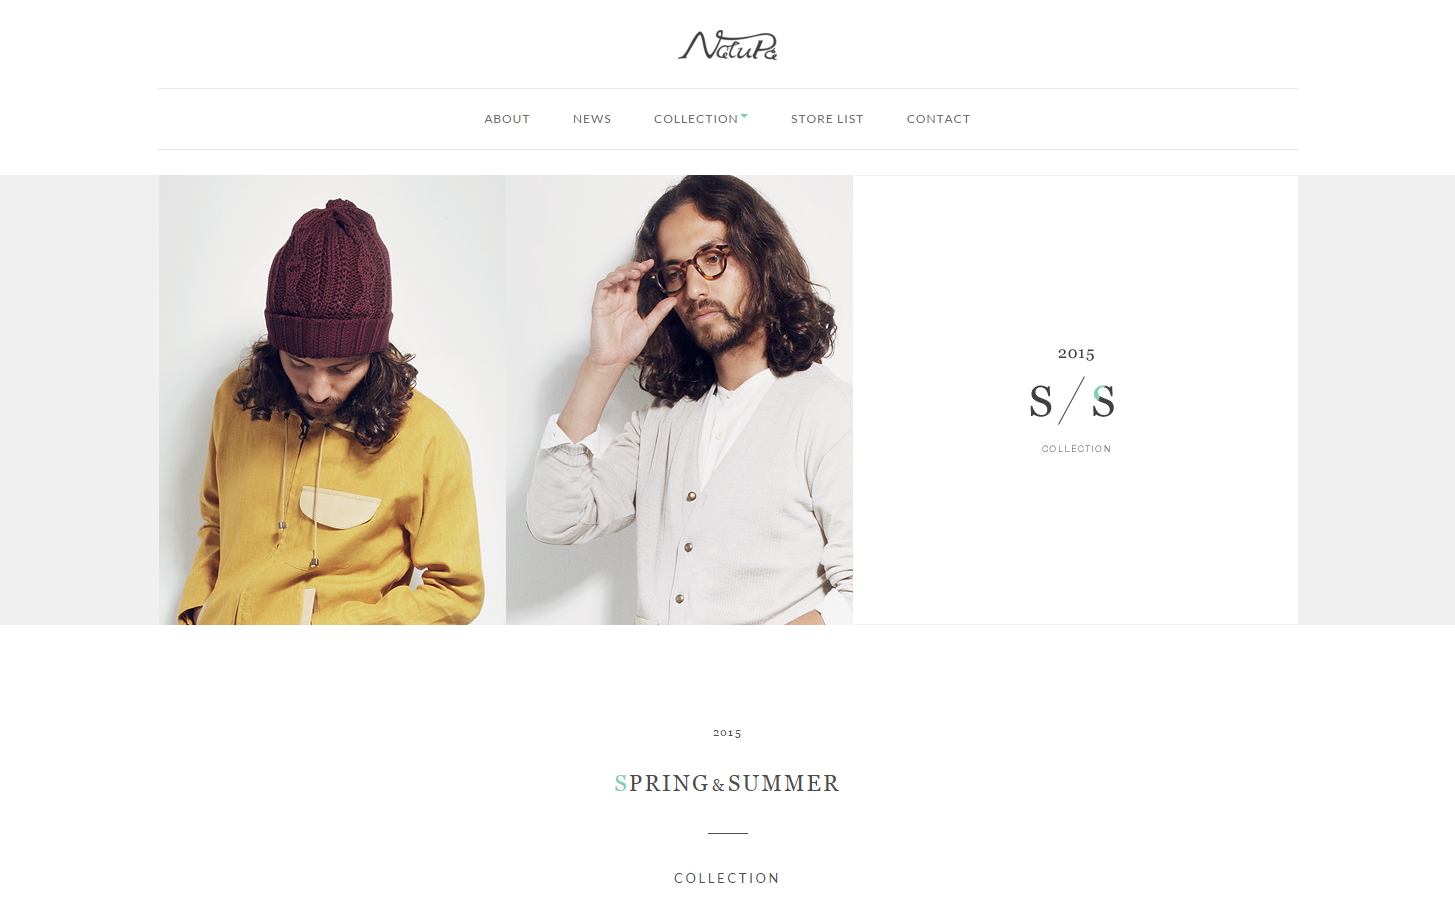Click the small COLLECTION caption under S / S
Viewport: 1455px width, 910px height.
[1076, 449]
